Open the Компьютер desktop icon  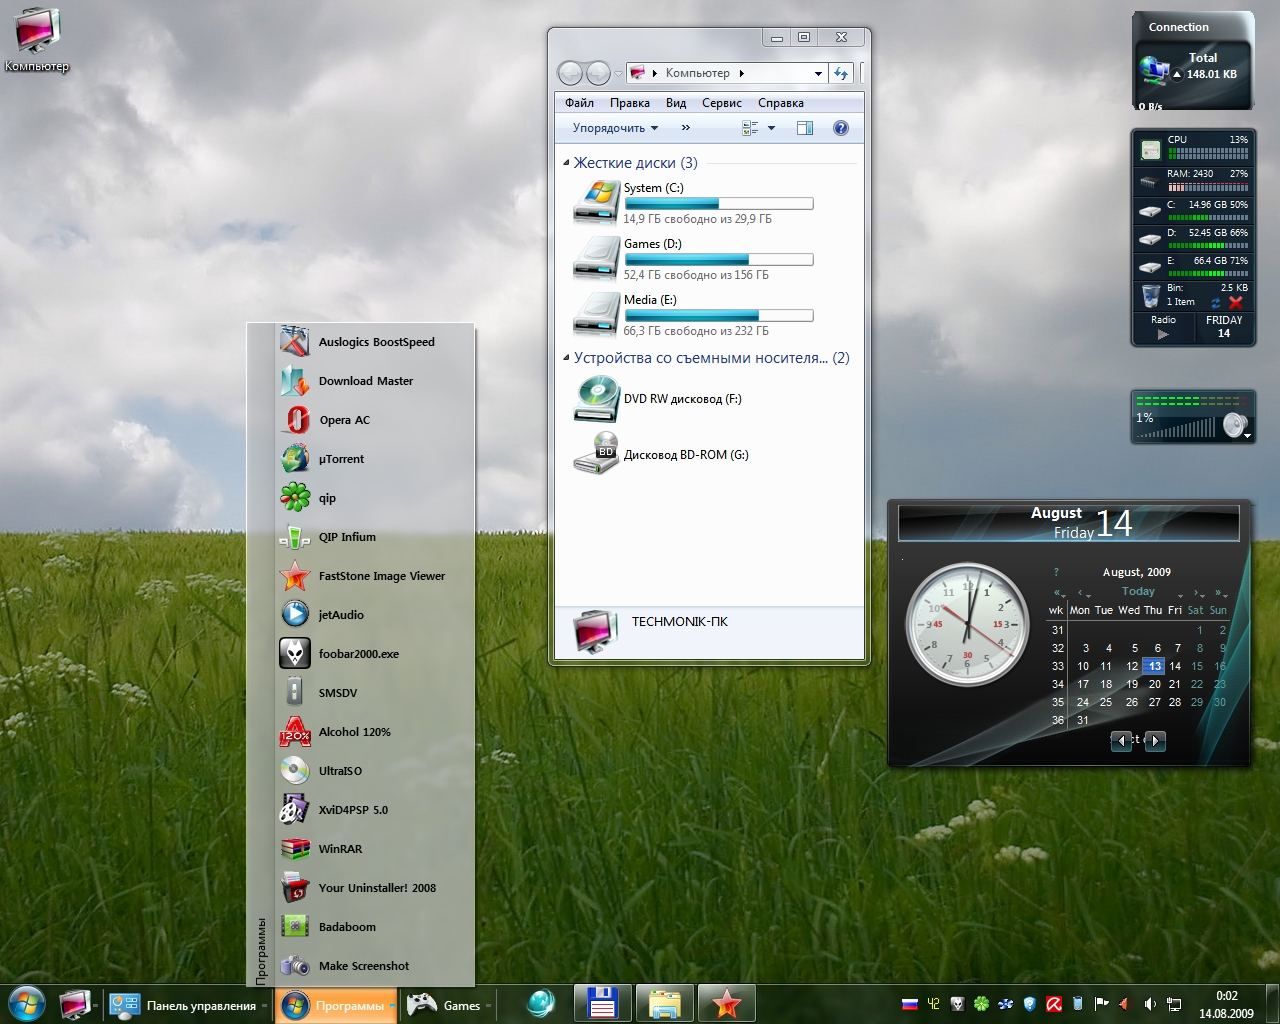coord(37,40)
